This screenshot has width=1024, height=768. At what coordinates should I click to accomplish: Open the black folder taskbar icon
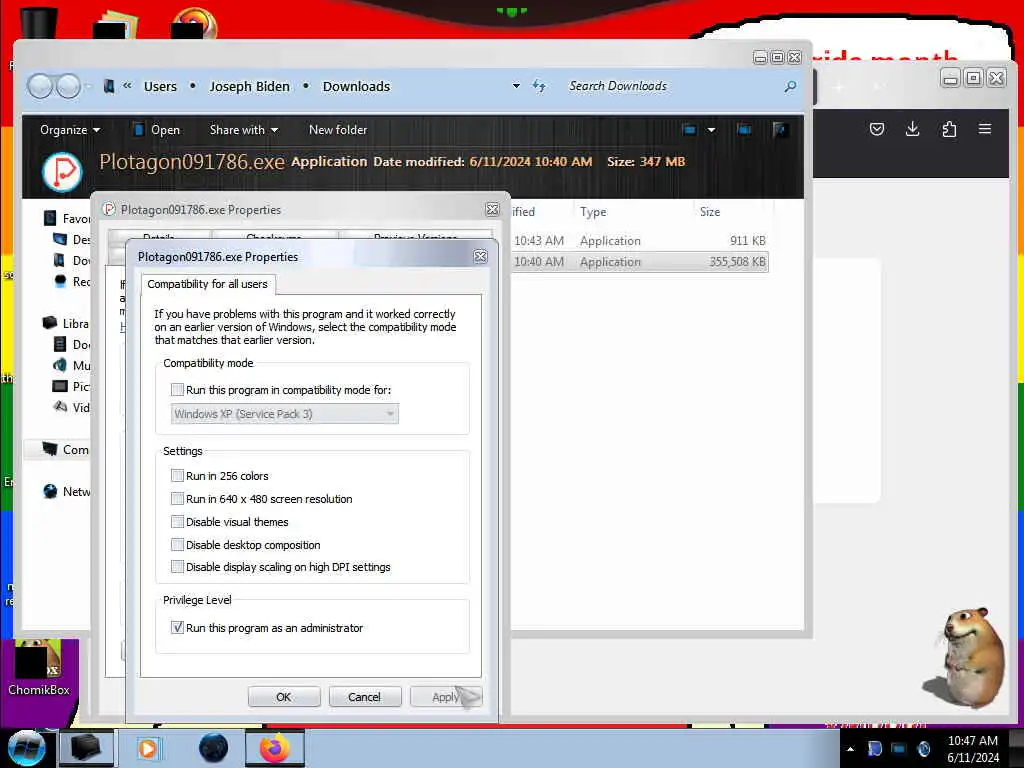(x=86, y=748)
